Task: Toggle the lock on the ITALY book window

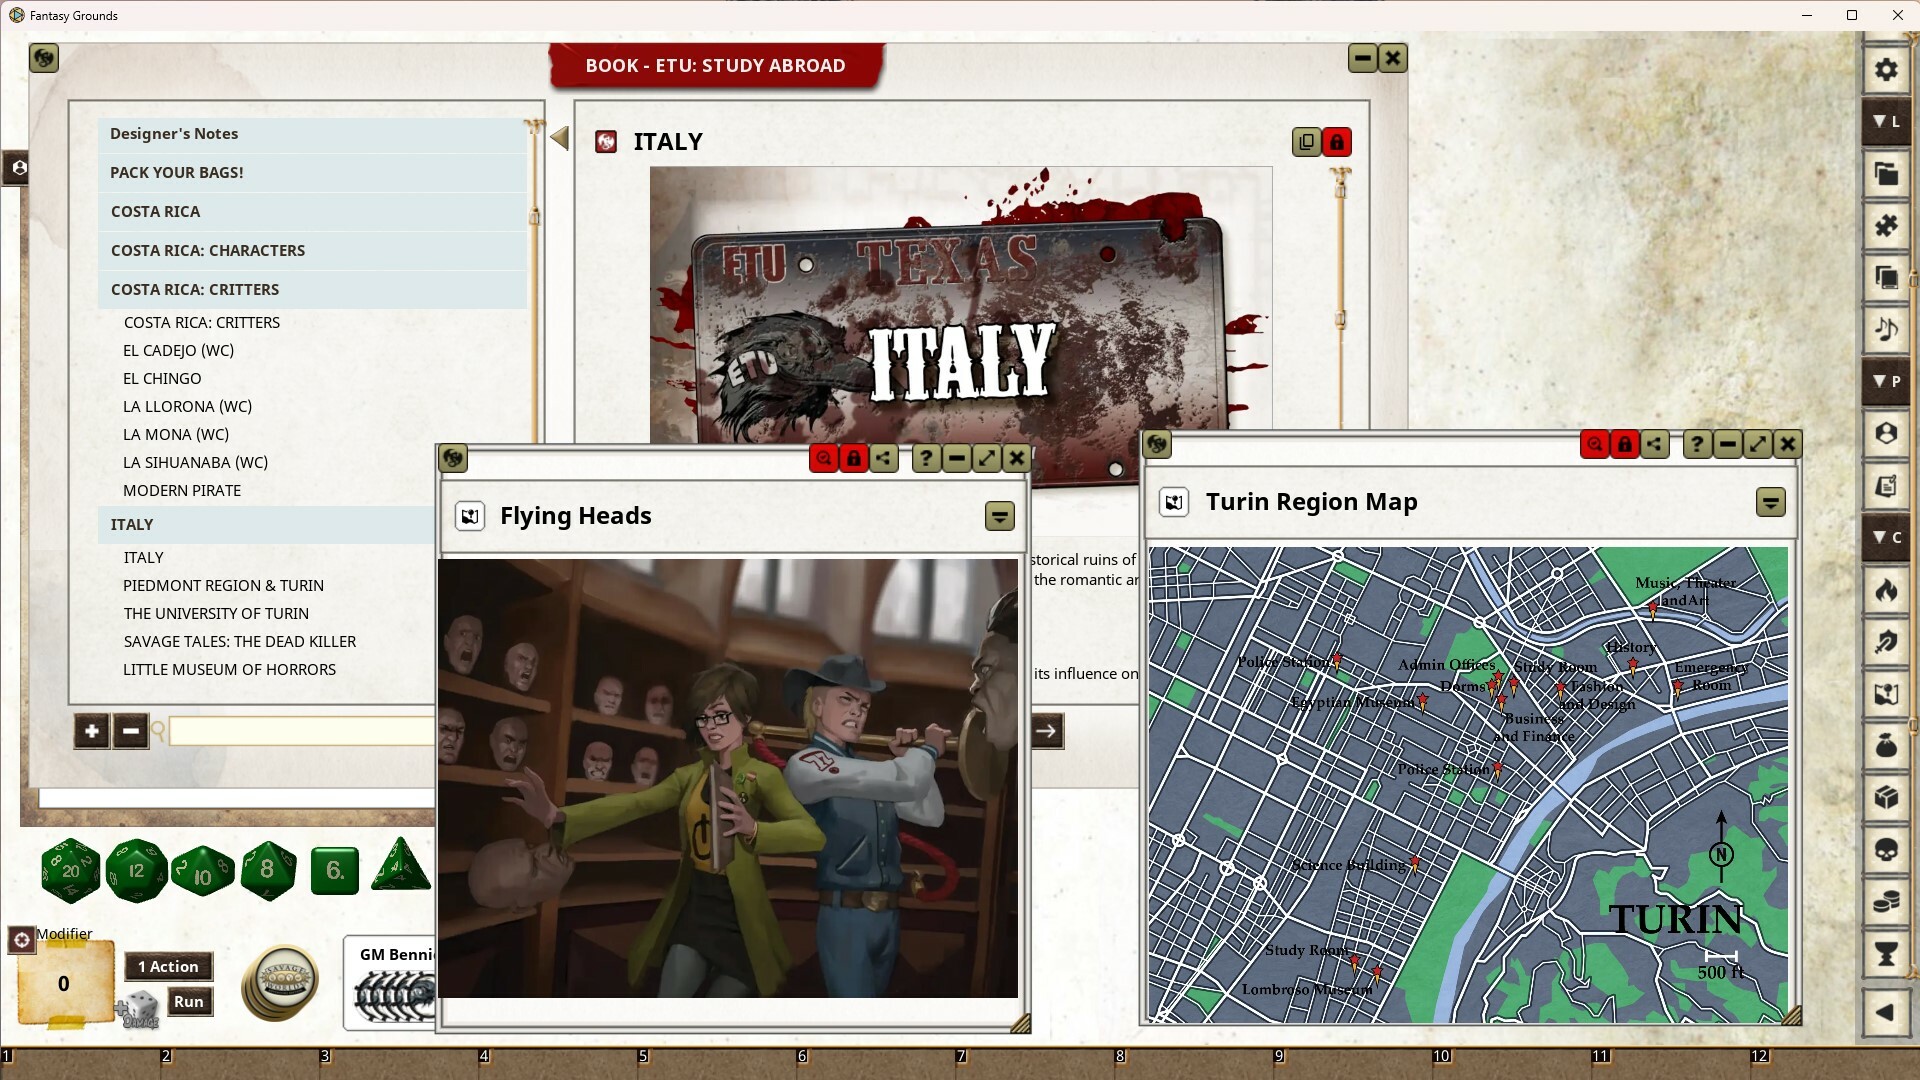Action: point(1337,142)
